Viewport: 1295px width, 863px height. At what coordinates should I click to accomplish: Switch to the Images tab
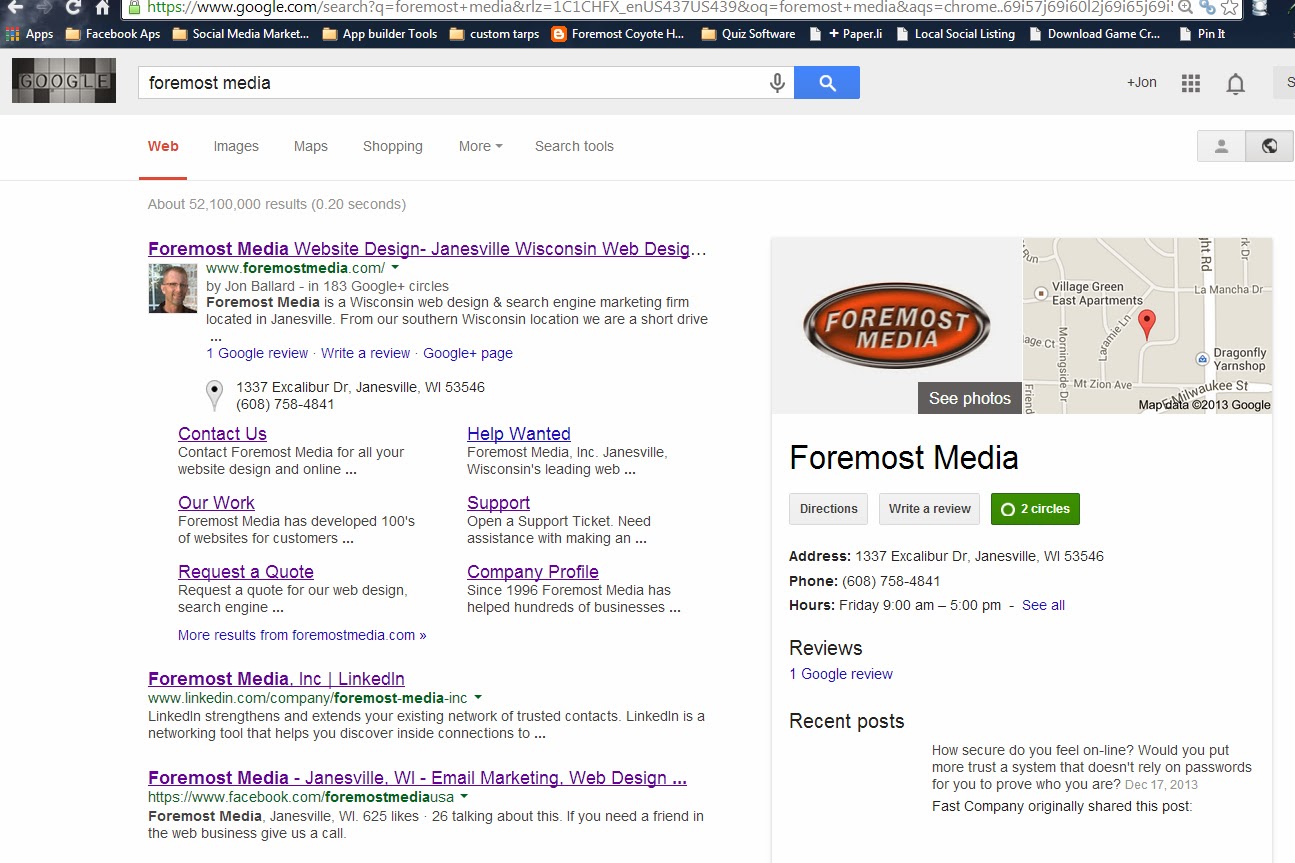(x=236, y=146)
